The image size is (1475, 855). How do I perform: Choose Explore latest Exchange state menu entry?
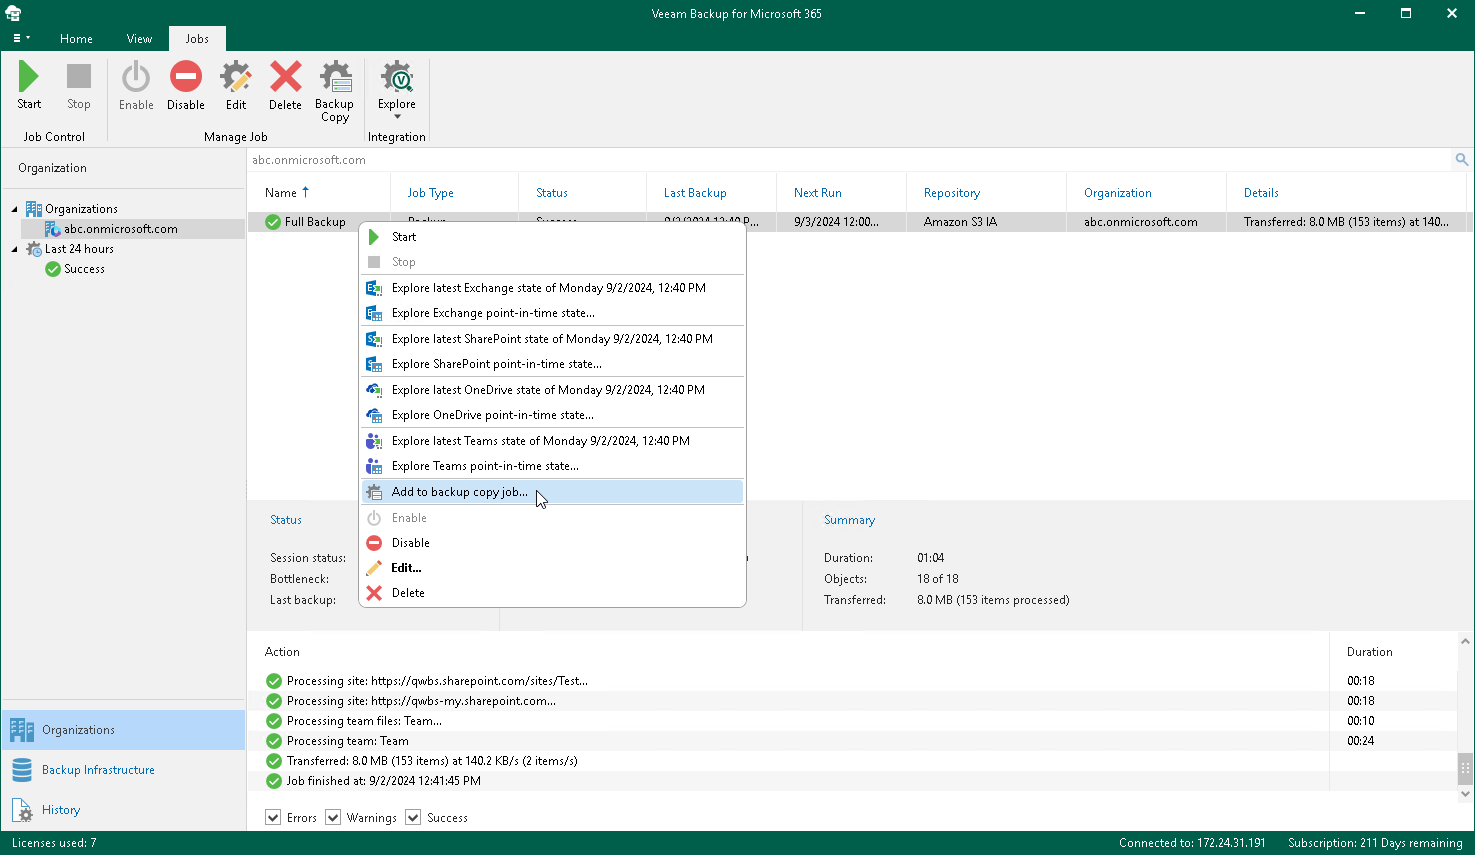click(x=552, y=288)
